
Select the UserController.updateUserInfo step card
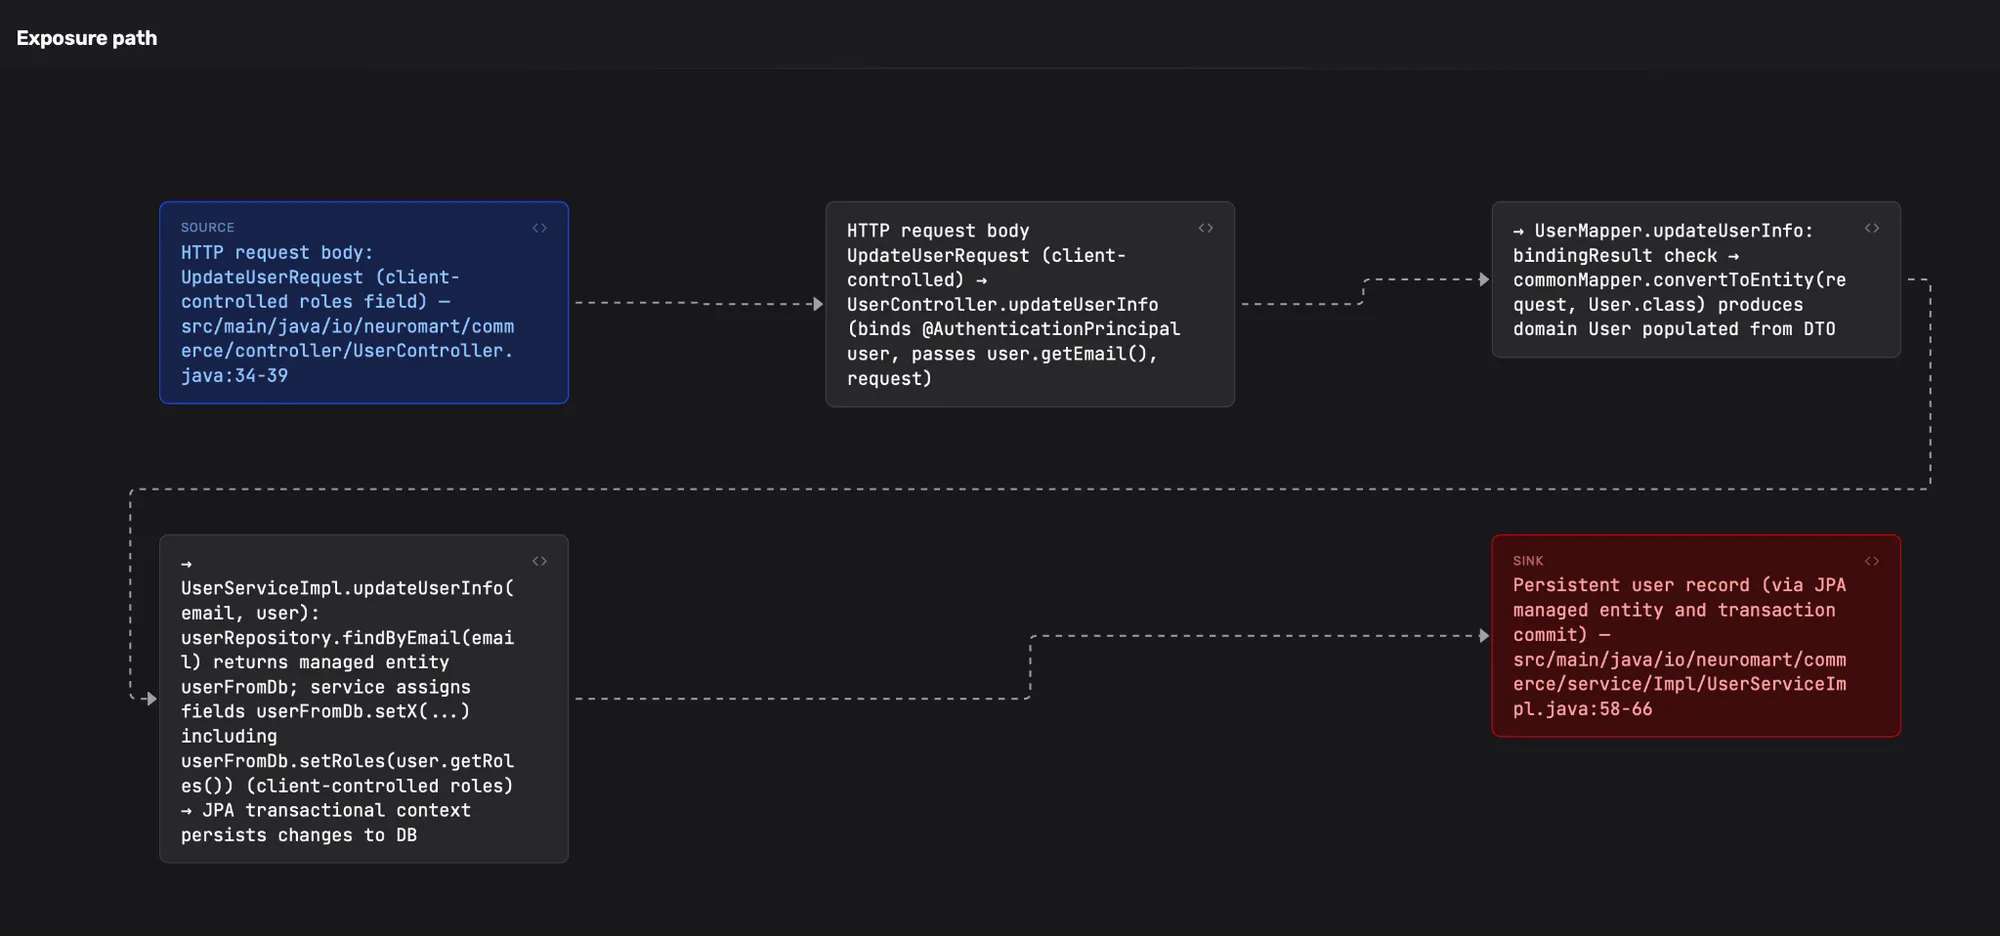(x=1030, y=304)
